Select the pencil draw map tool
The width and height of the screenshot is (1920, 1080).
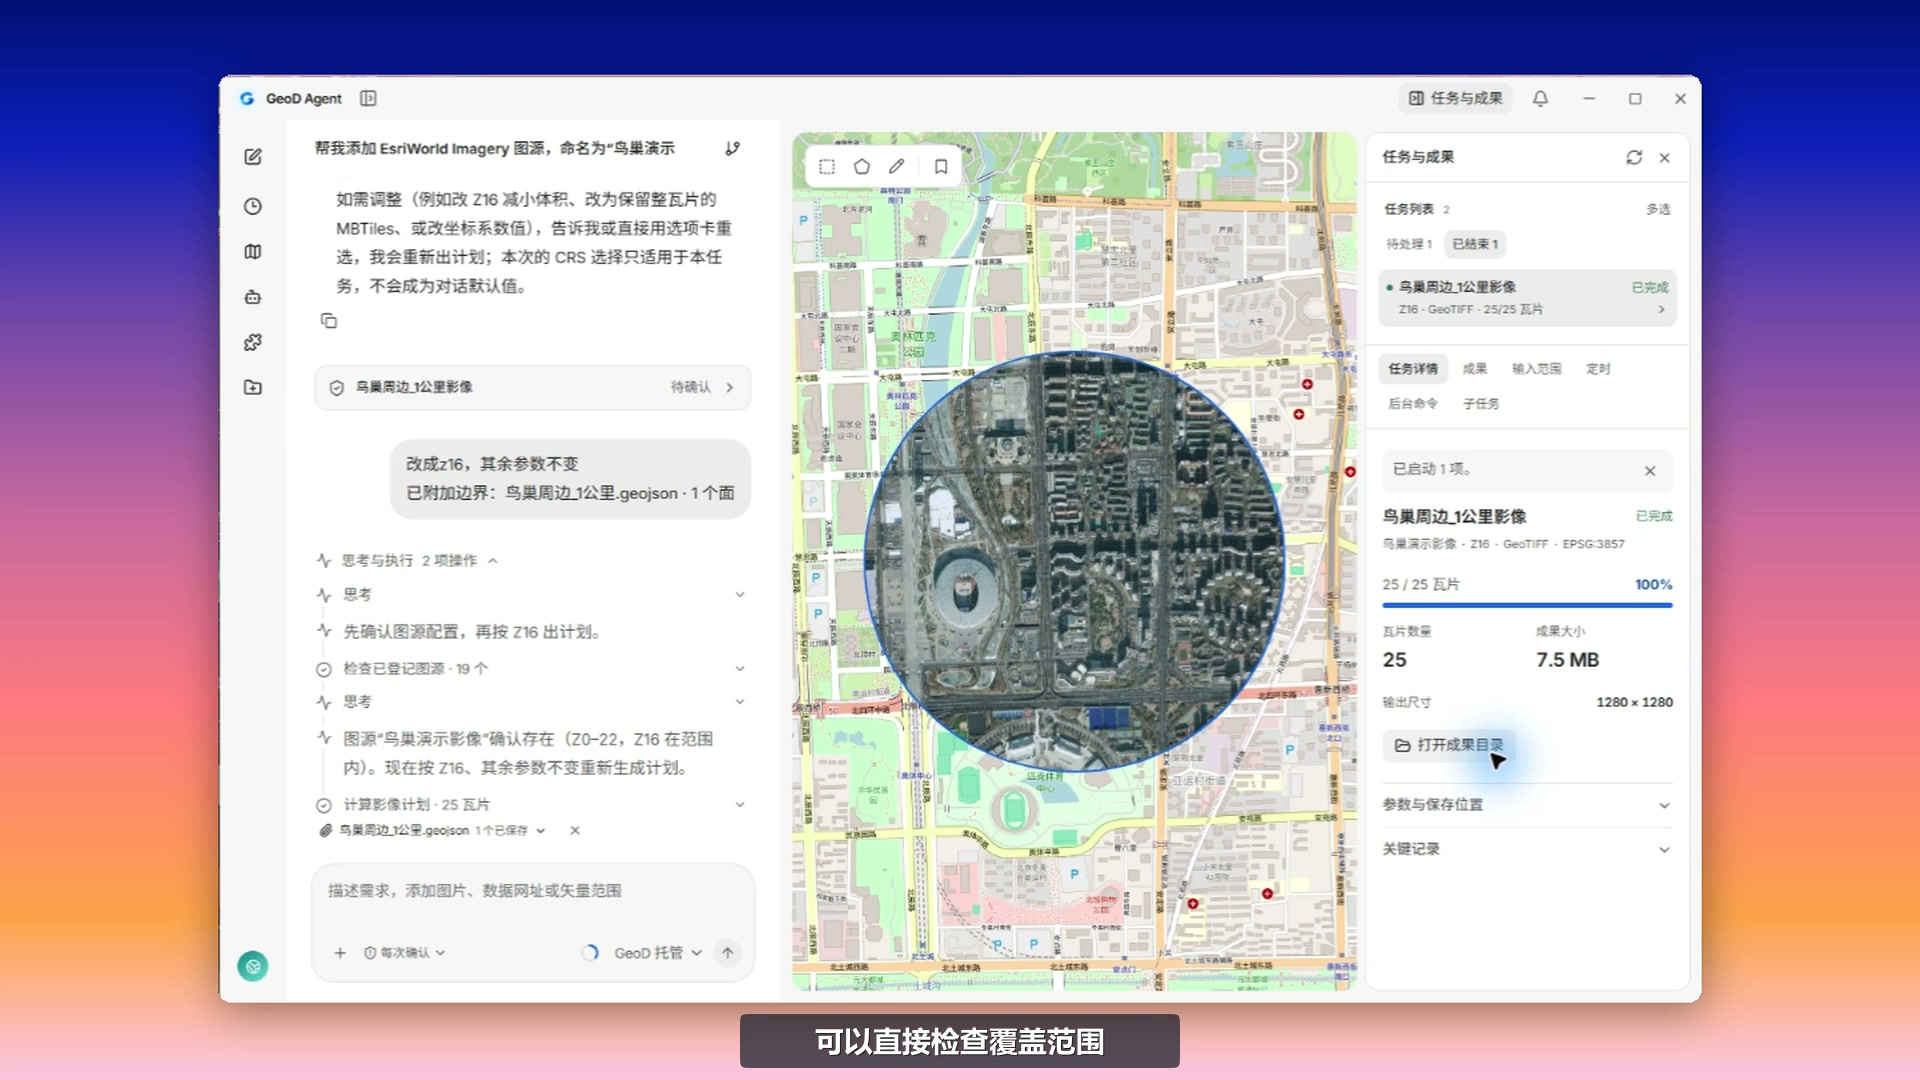pyautogui.click(x=897, y=167)
